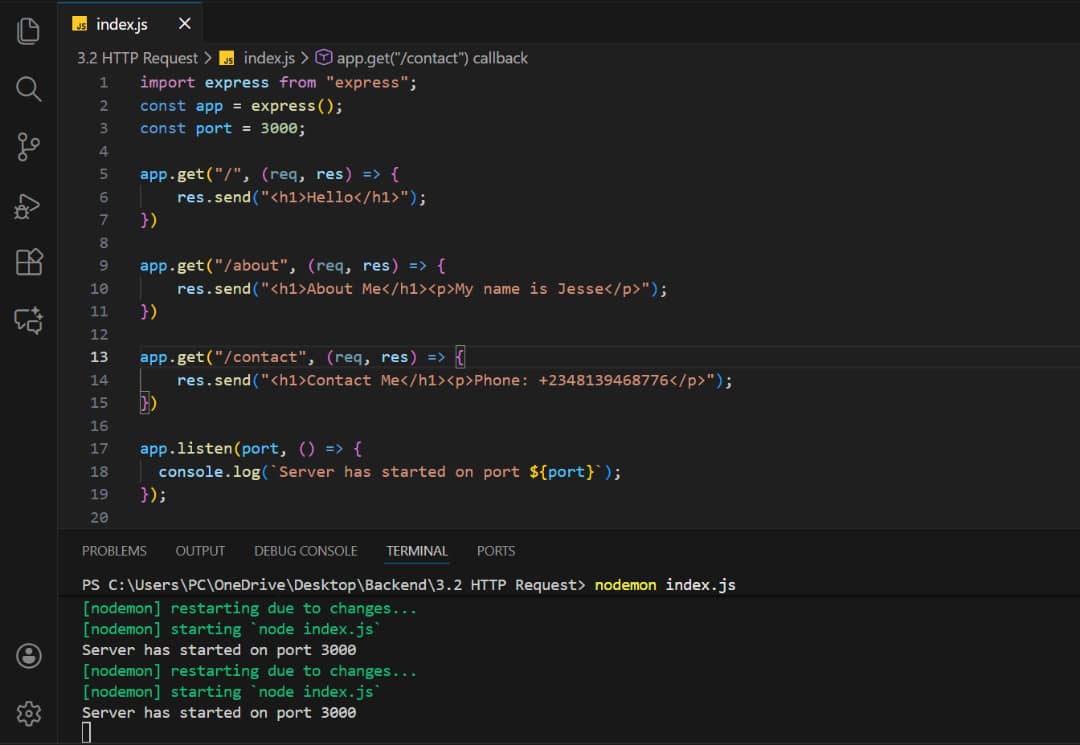Open the Chat sidebar icon
Screen dimensions: 1080x745
click(28, 320)
